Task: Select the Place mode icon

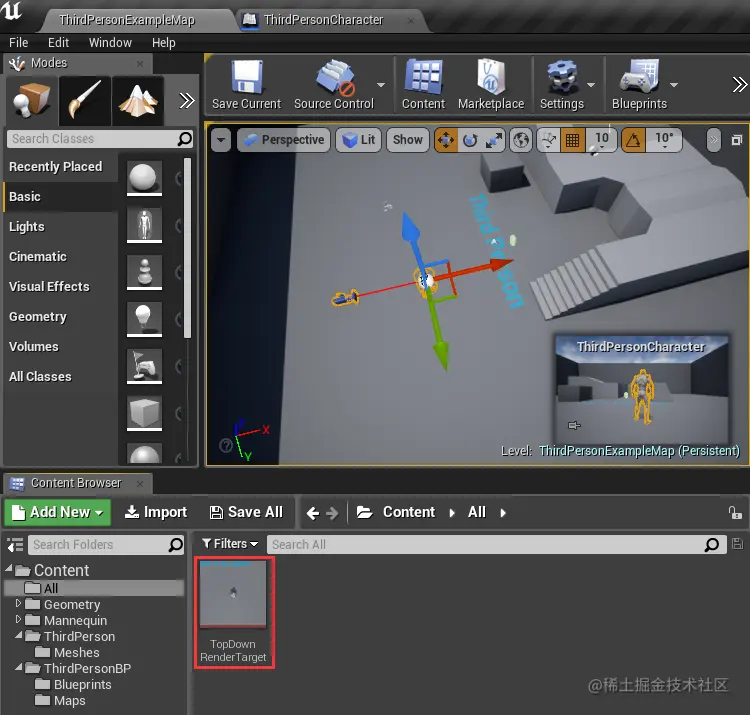Action: point(32,100)
